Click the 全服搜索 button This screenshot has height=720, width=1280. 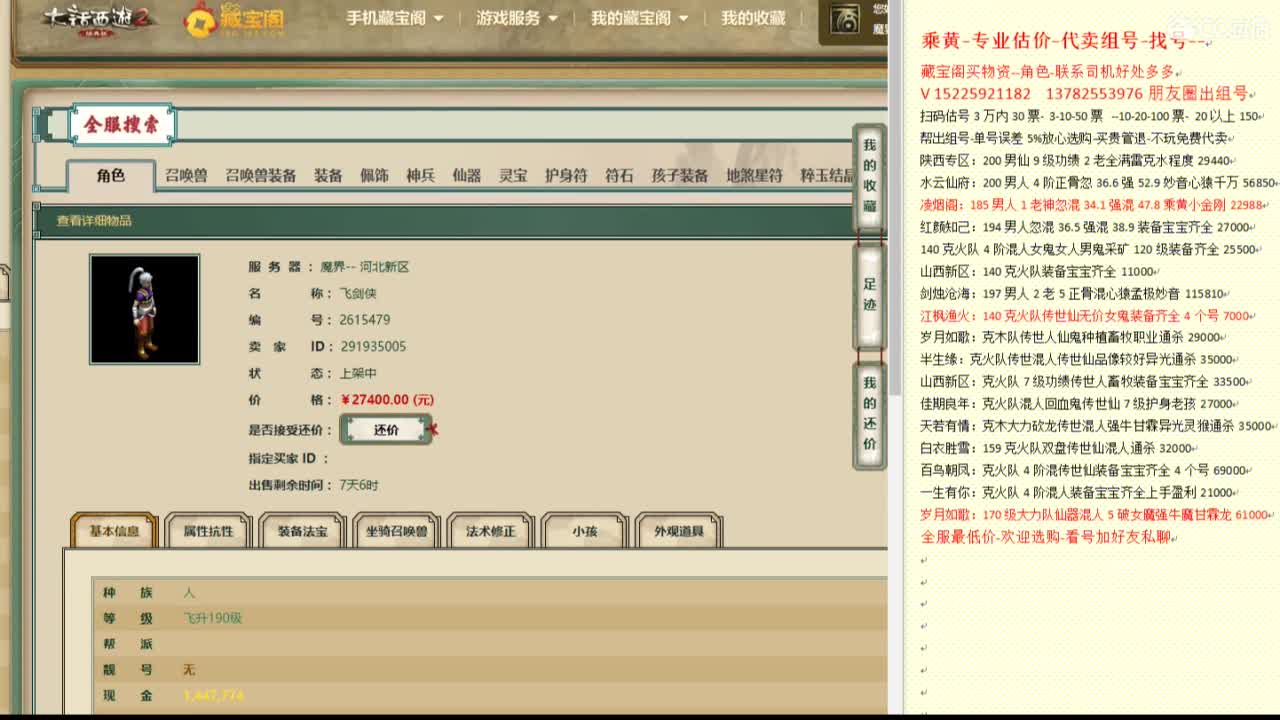point(121,125)
